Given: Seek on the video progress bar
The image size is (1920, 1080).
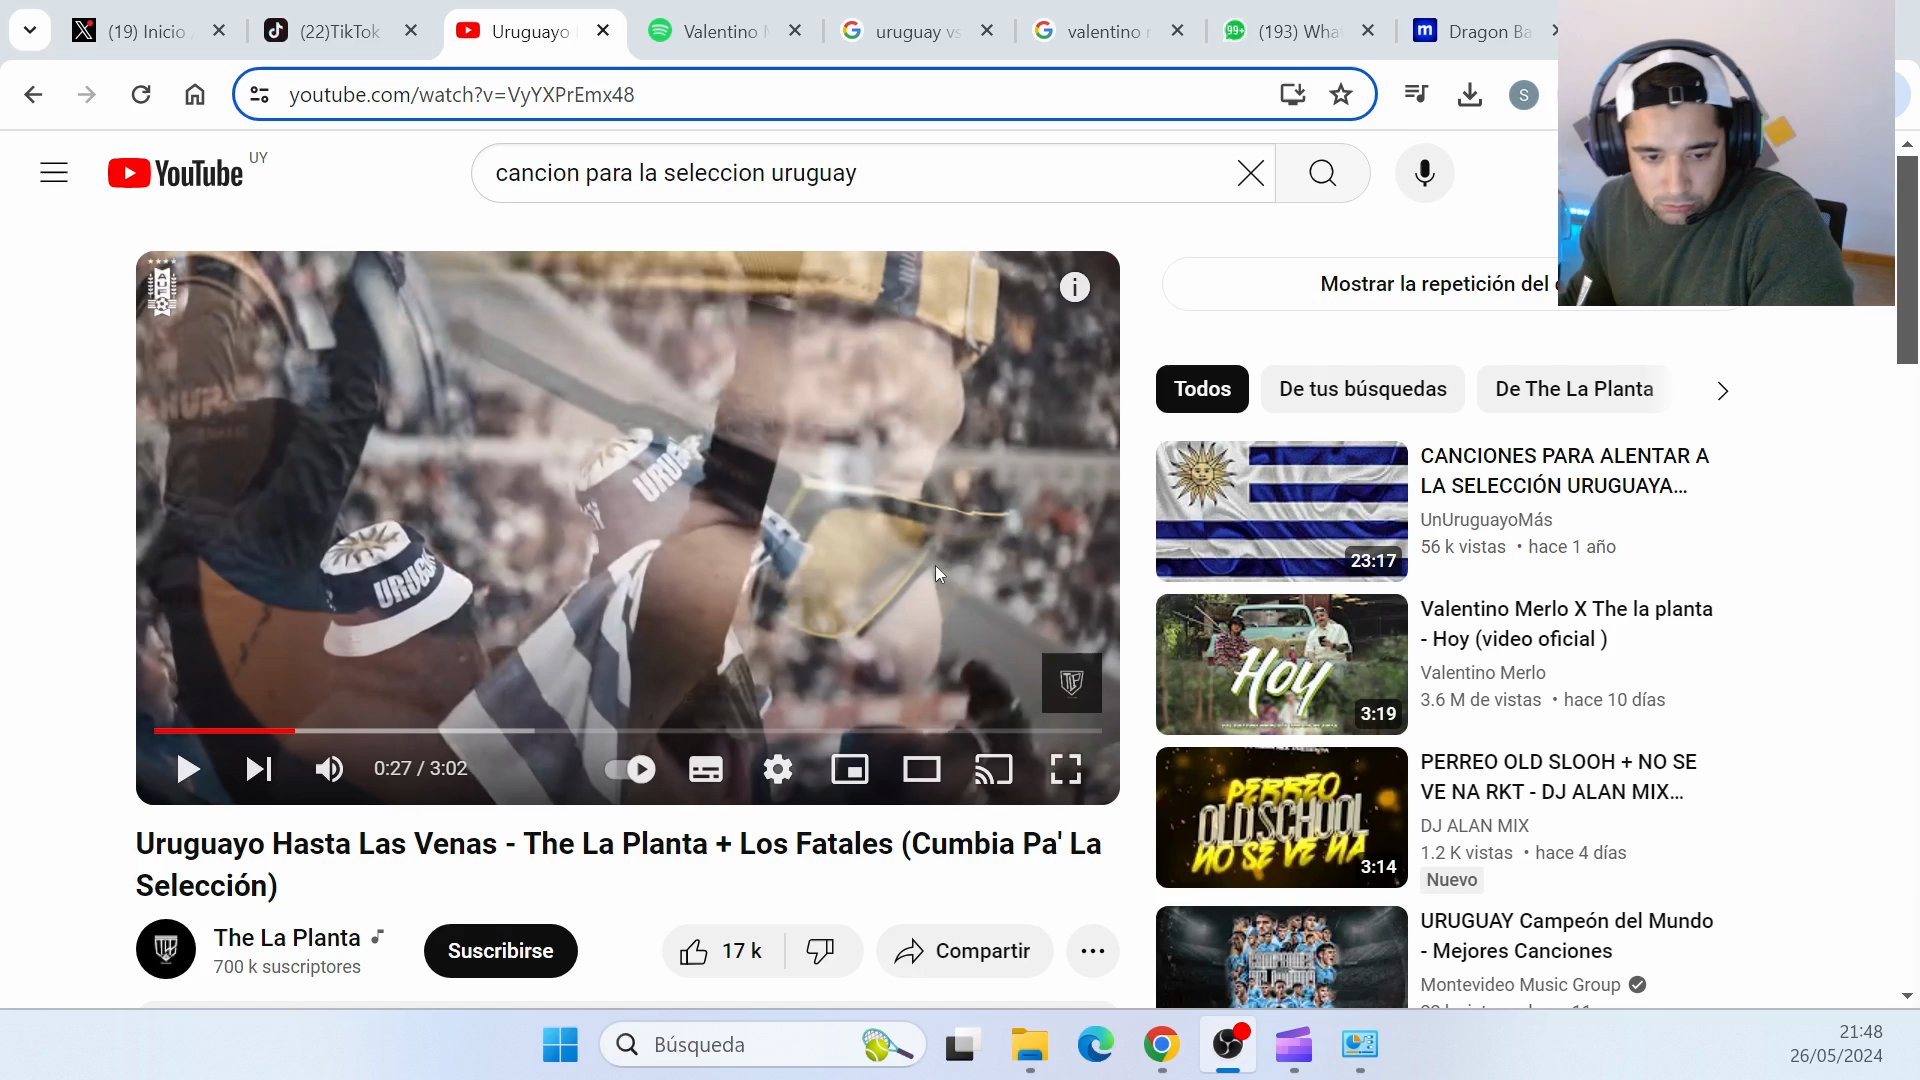Looking at the screenshot, I should coord(628,731).
